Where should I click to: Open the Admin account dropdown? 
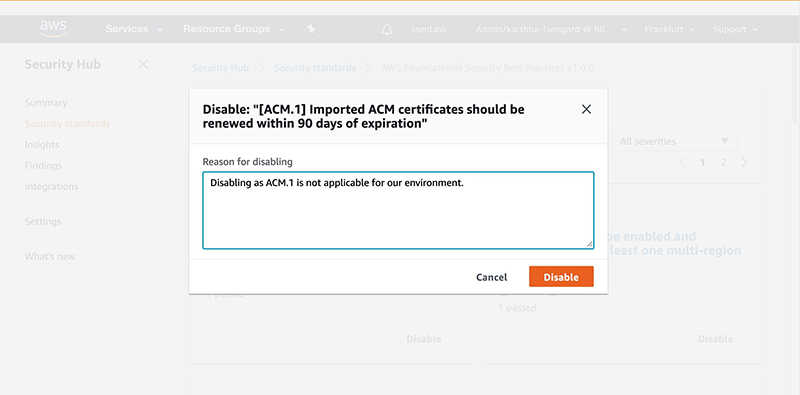(x=551, y=30)
